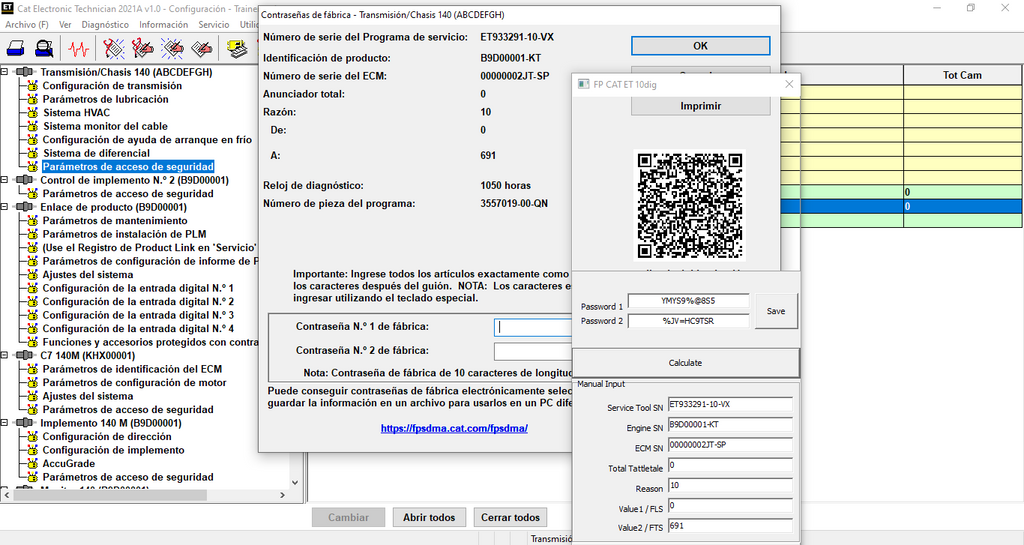Collapse the C7 140M (KHX00001) node
The height and width of the screenshot is (545, 1024).
5,356
